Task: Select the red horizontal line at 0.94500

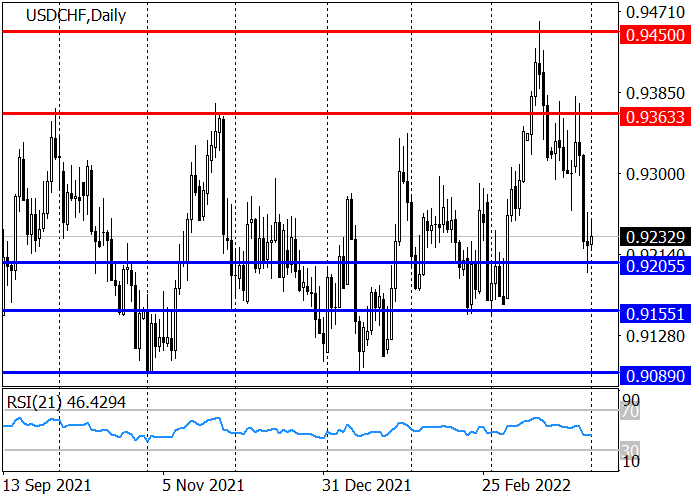Action: coord(311,32)
